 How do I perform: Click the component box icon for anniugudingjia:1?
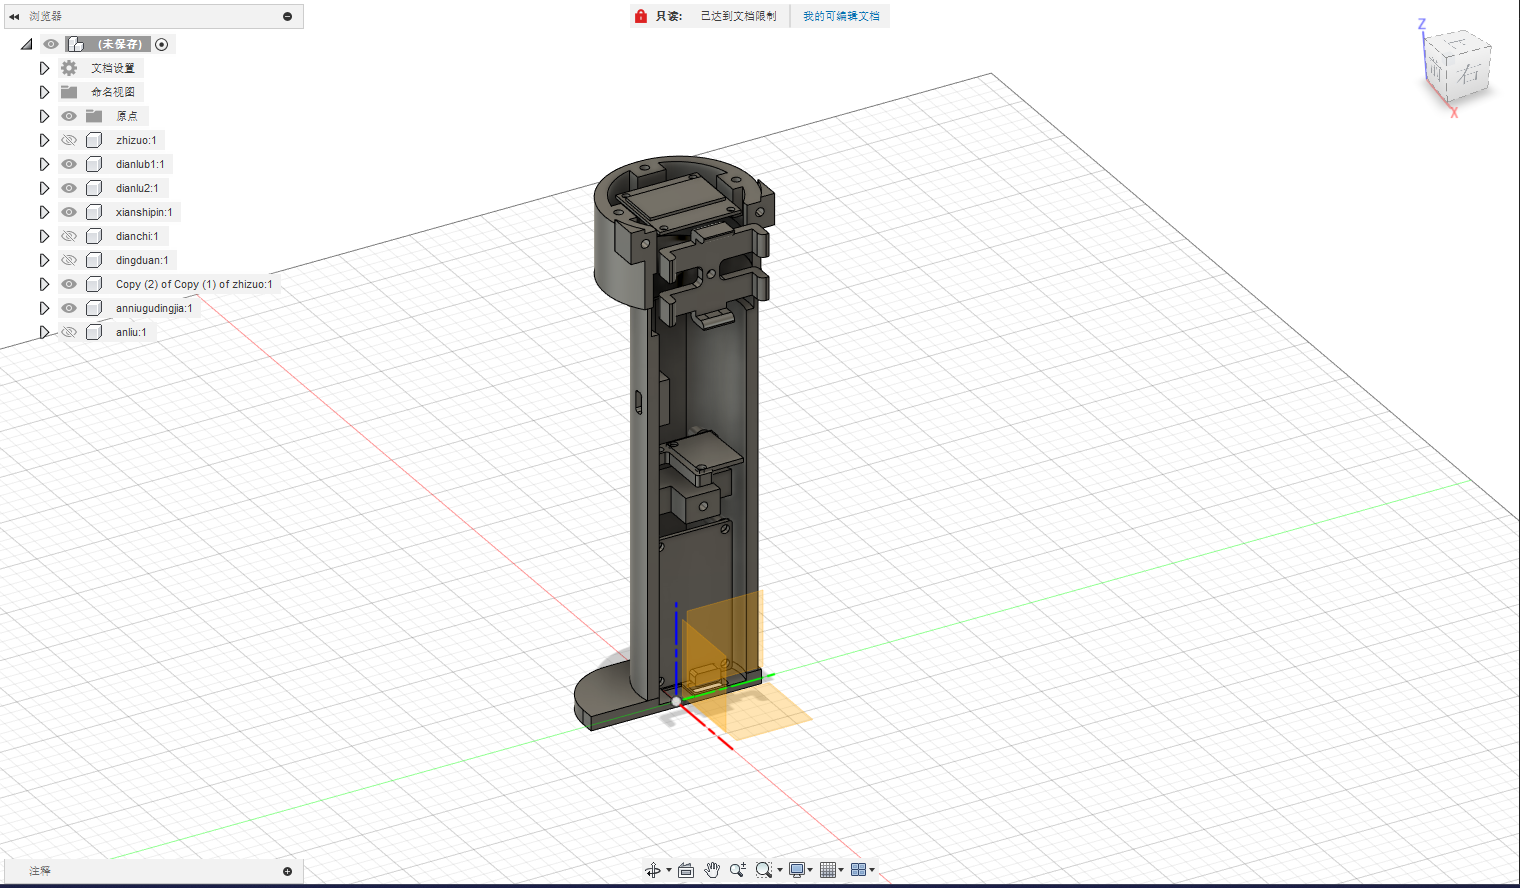94,308
